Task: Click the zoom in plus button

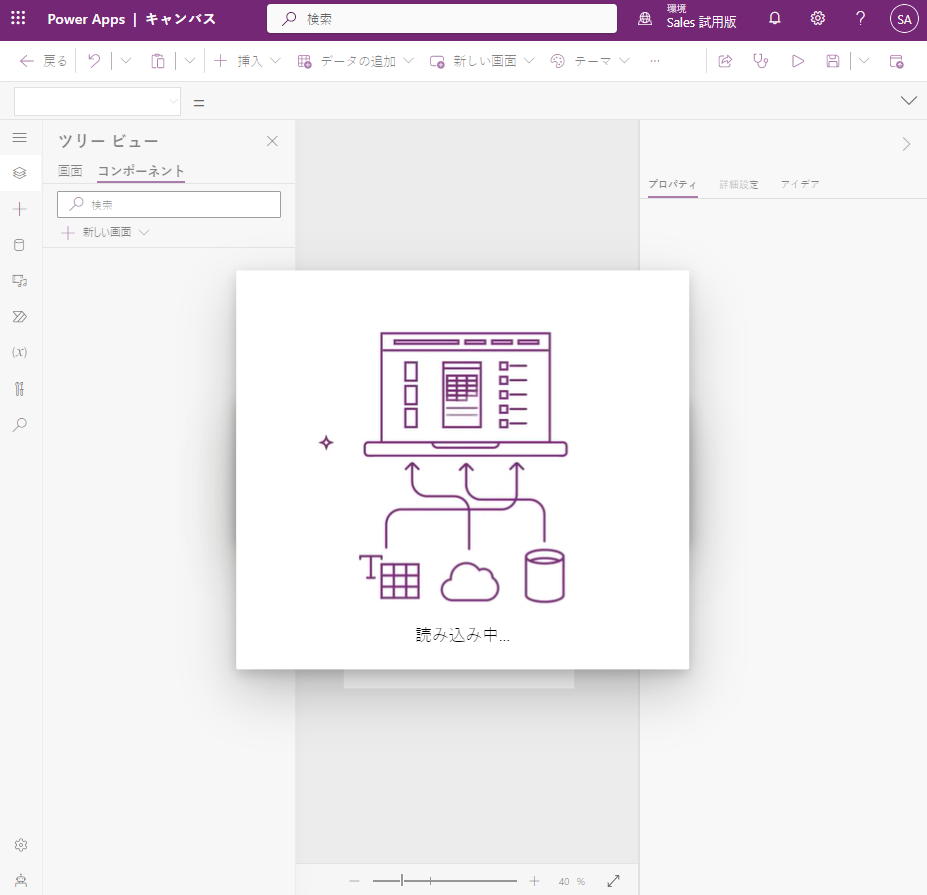Action: coord(534,881)
